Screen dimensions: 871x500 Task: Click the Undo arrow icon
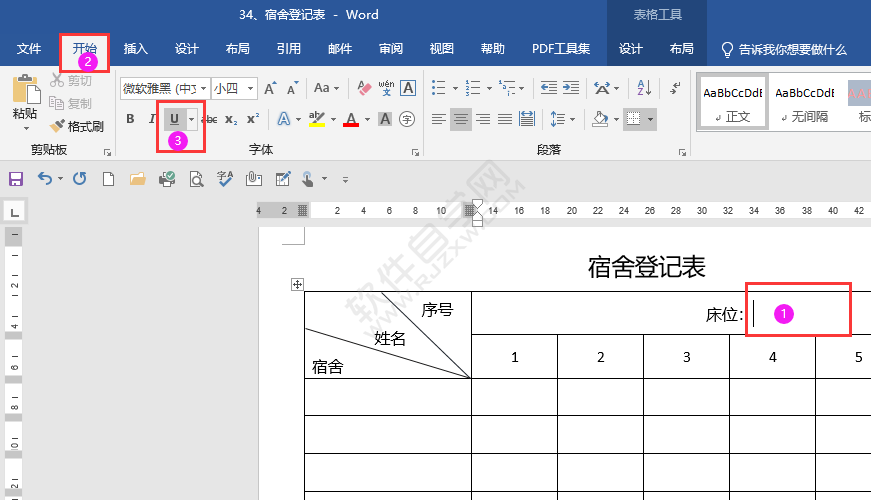point(45,179)
